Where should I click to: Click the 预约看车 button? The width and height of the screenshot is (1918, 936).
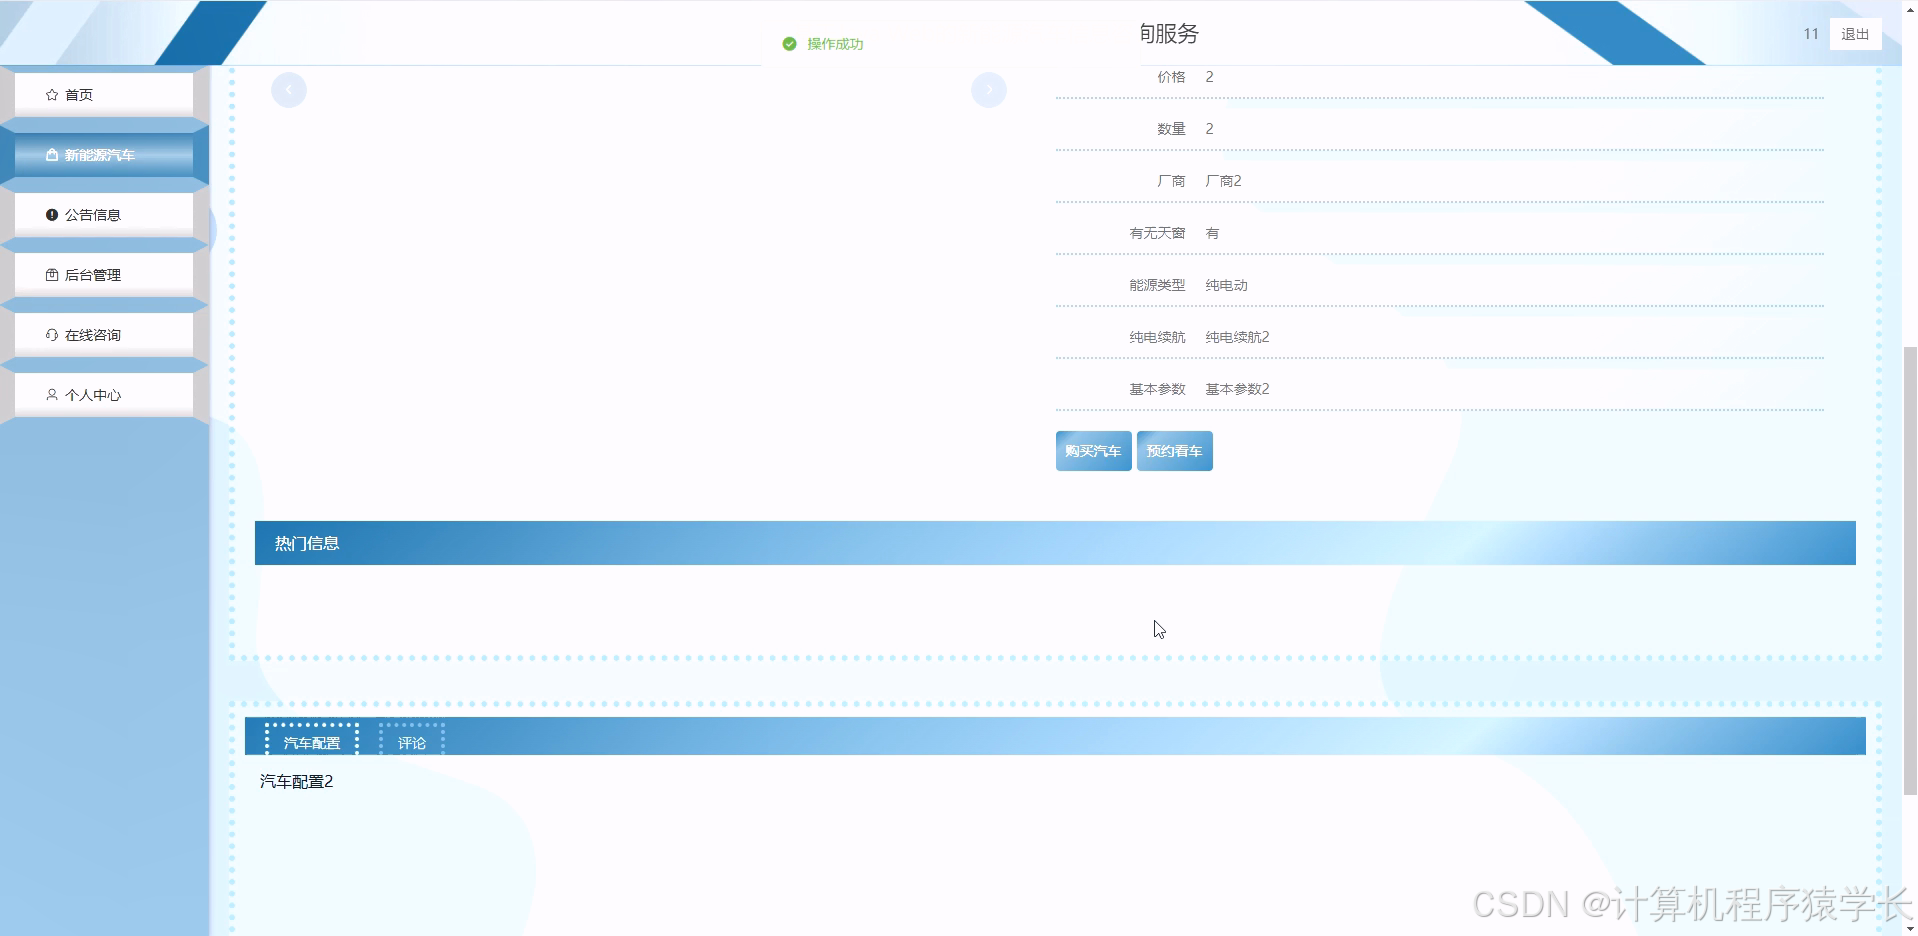tap(1174, 451)
